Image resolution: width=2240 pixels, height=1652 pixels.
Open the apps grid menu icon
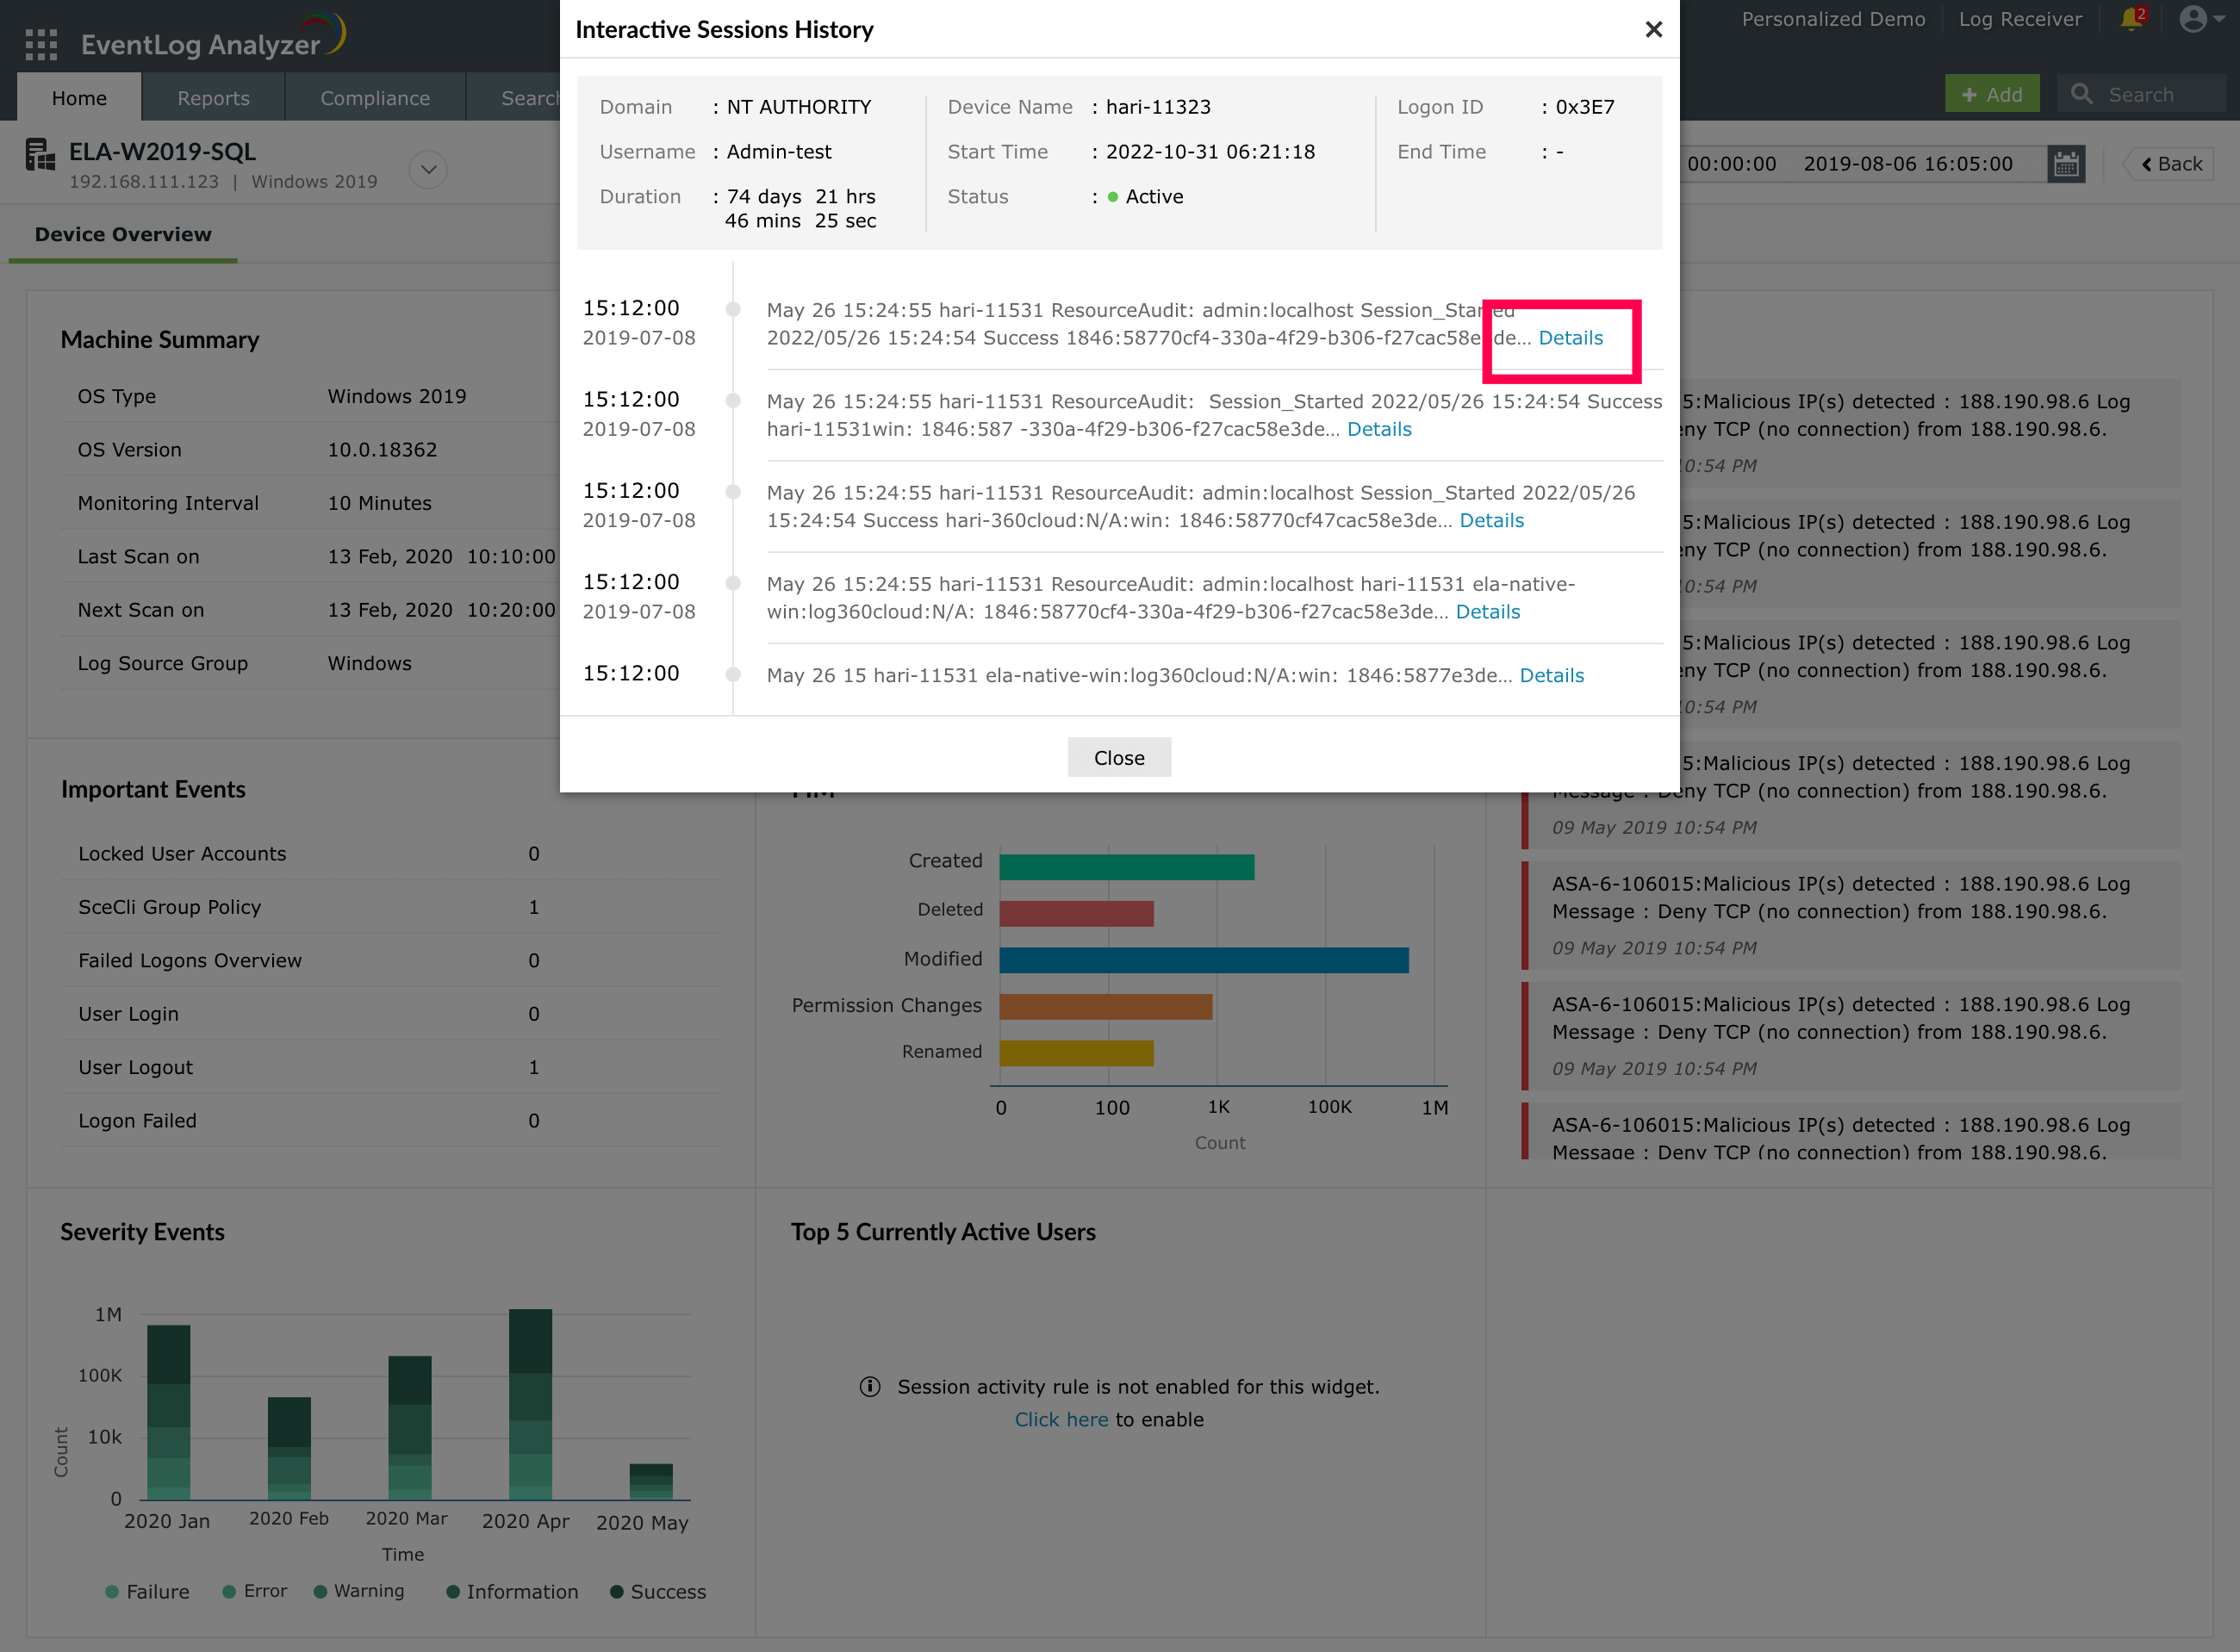point(41,45)
